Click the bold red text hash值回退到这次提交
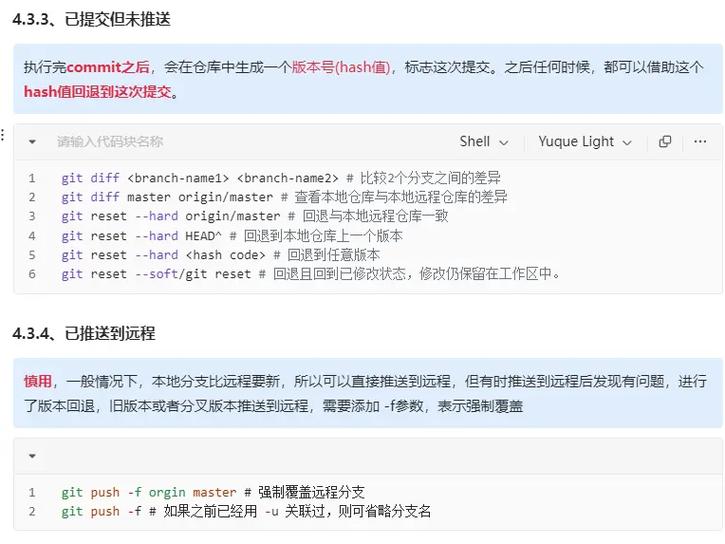Screen dimensions: 725x544 97,92
